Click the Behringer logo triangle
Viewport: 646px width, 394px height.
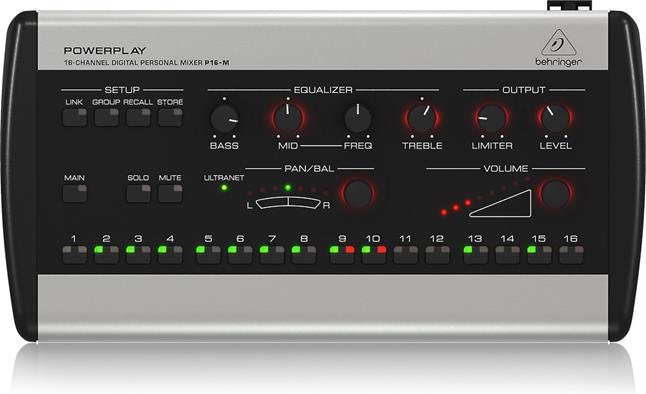558,42
